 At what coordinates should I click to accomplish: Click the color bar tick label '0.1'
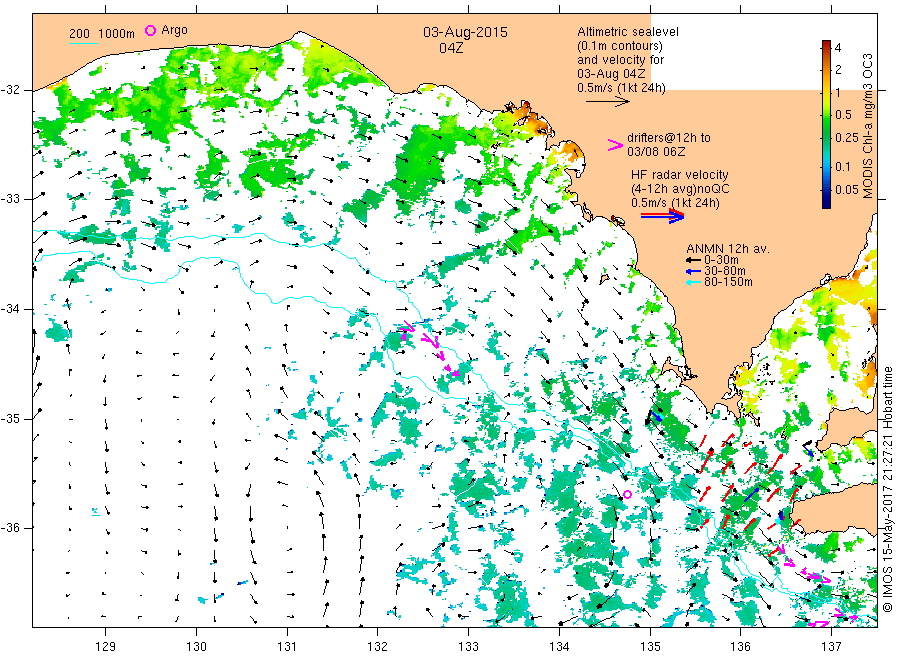point(843,167)
